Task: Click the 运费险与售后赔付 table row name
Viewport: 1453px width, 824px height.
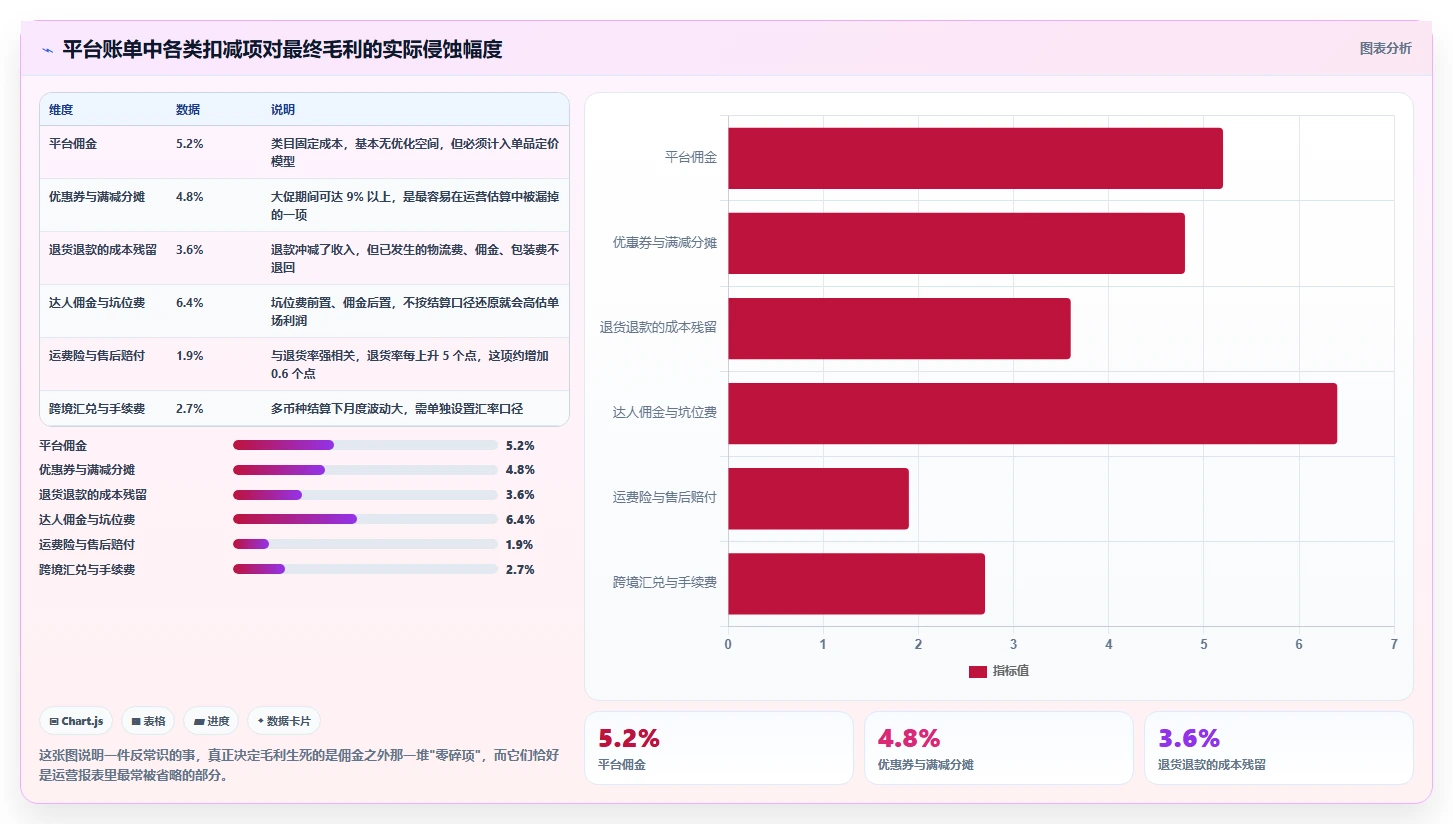Action: 97,356
